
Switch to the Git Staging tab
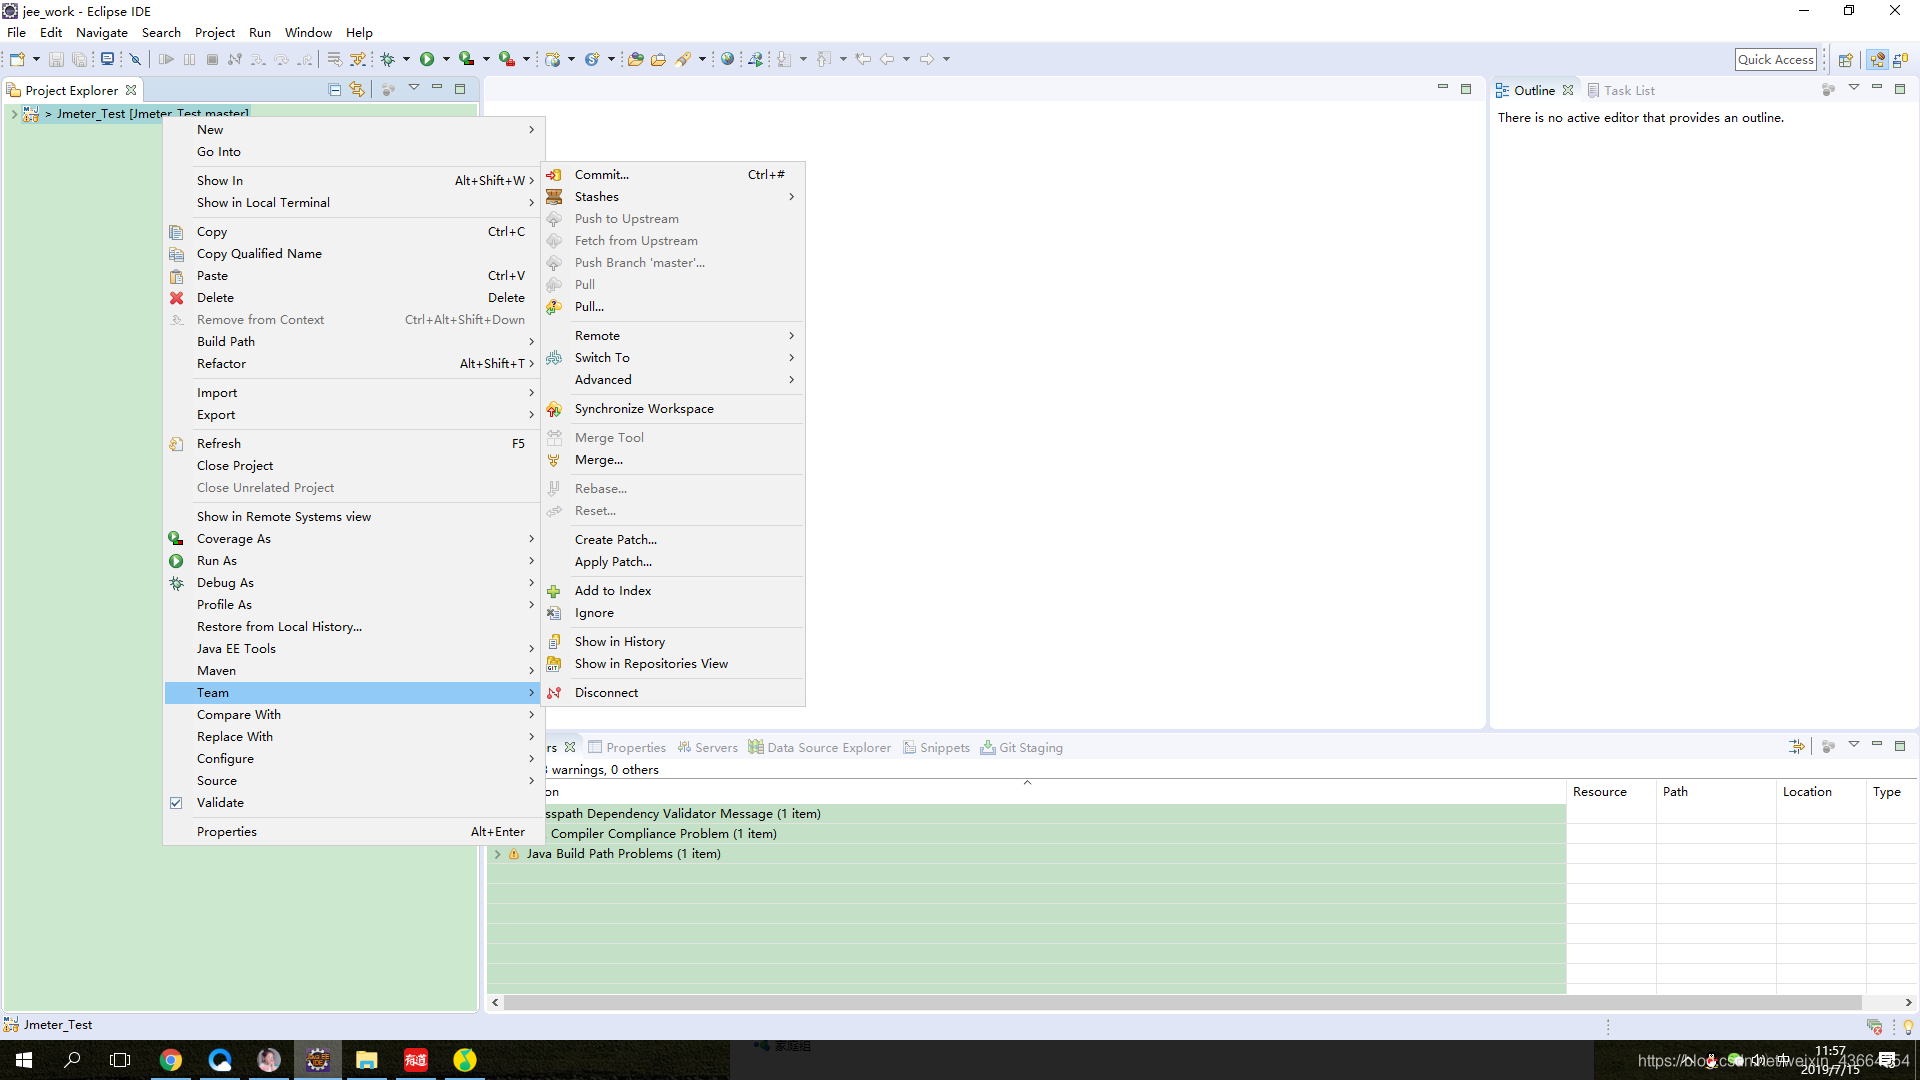click(x=1022, y=748)
